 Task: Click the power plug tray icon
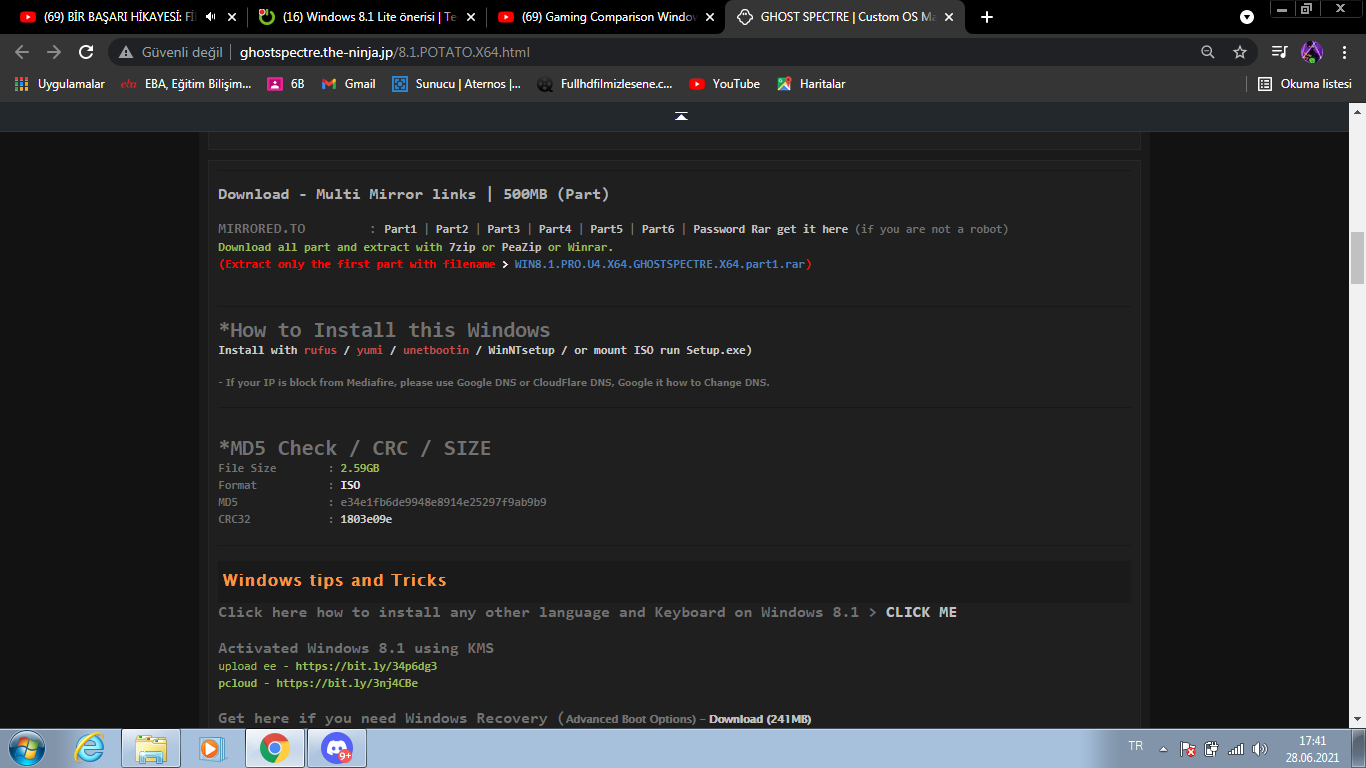click(x=1212, y=748)
